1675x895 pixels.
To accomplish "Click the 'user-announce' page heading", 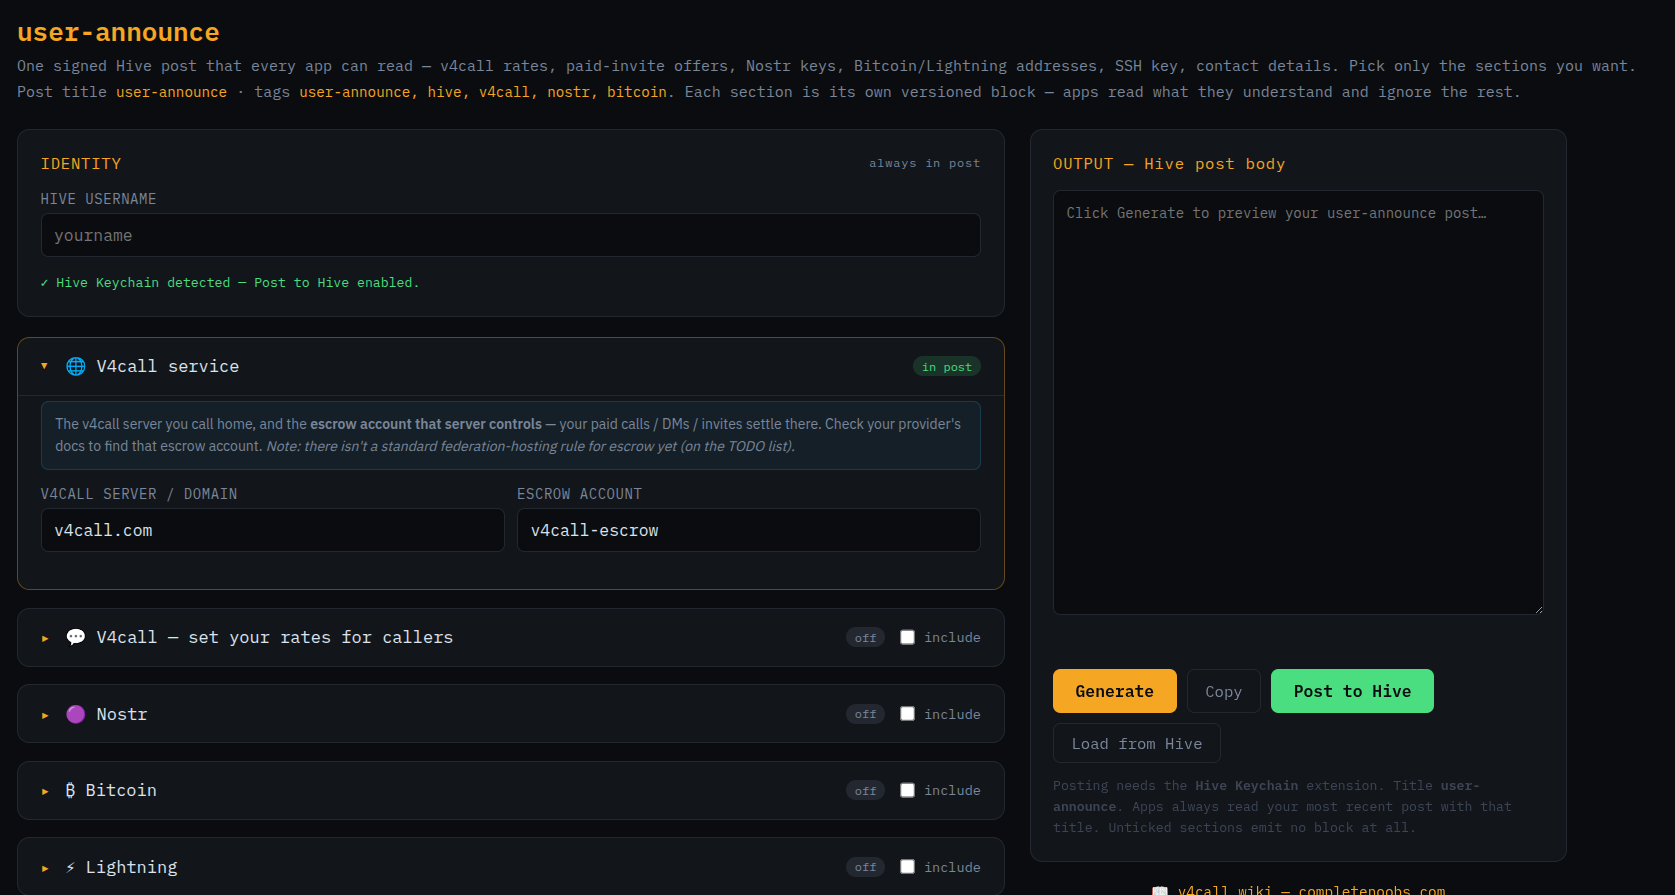I will click(118, 32).
